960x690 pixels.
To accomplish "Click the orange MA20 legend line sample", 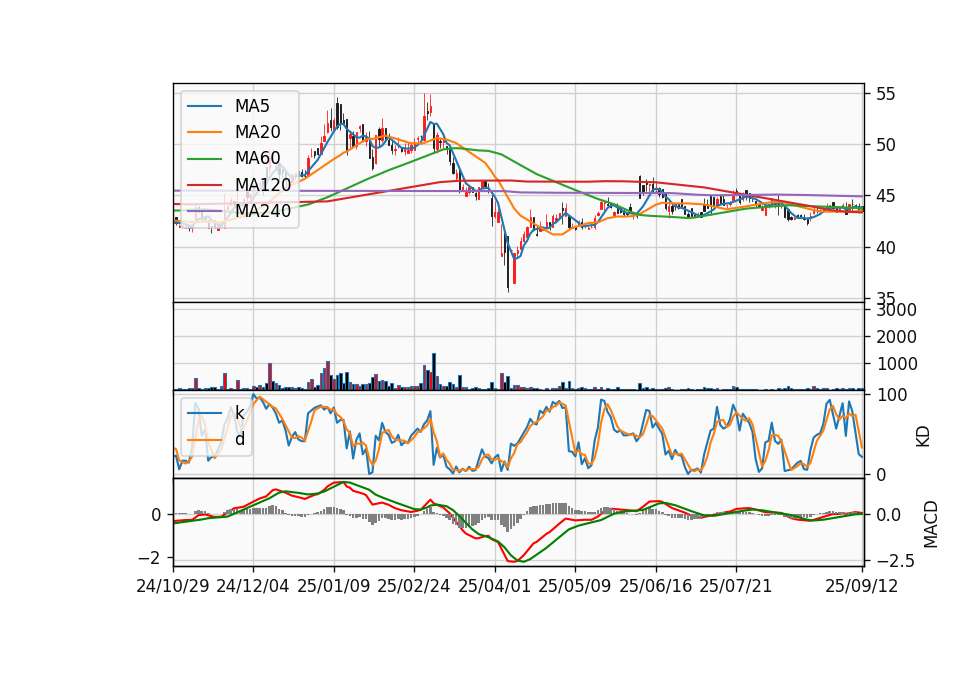I will tap(204, 132).
